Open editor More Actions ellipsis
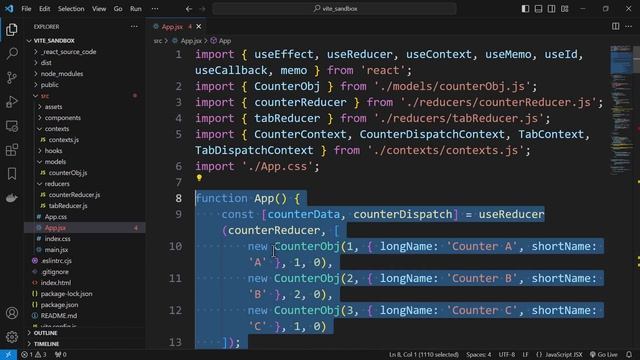This screenshot has height=360, width=640. click(x=628, y=27)
